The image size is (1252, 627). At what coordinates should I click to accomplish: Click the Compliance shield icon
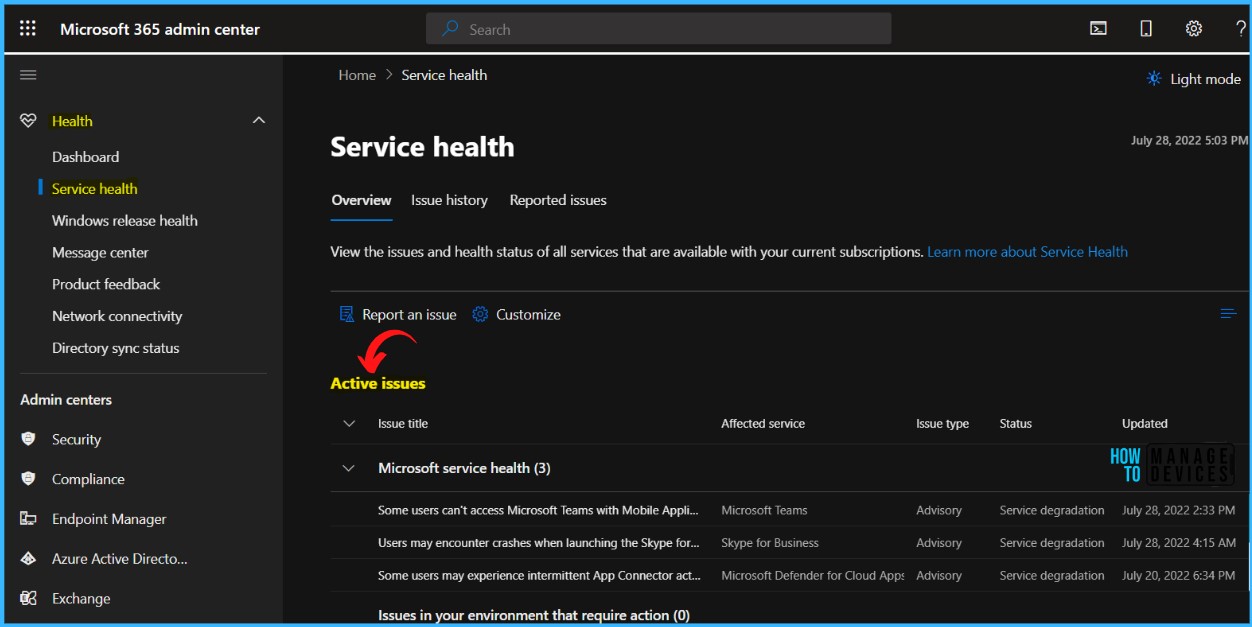(x=28, y=479)
